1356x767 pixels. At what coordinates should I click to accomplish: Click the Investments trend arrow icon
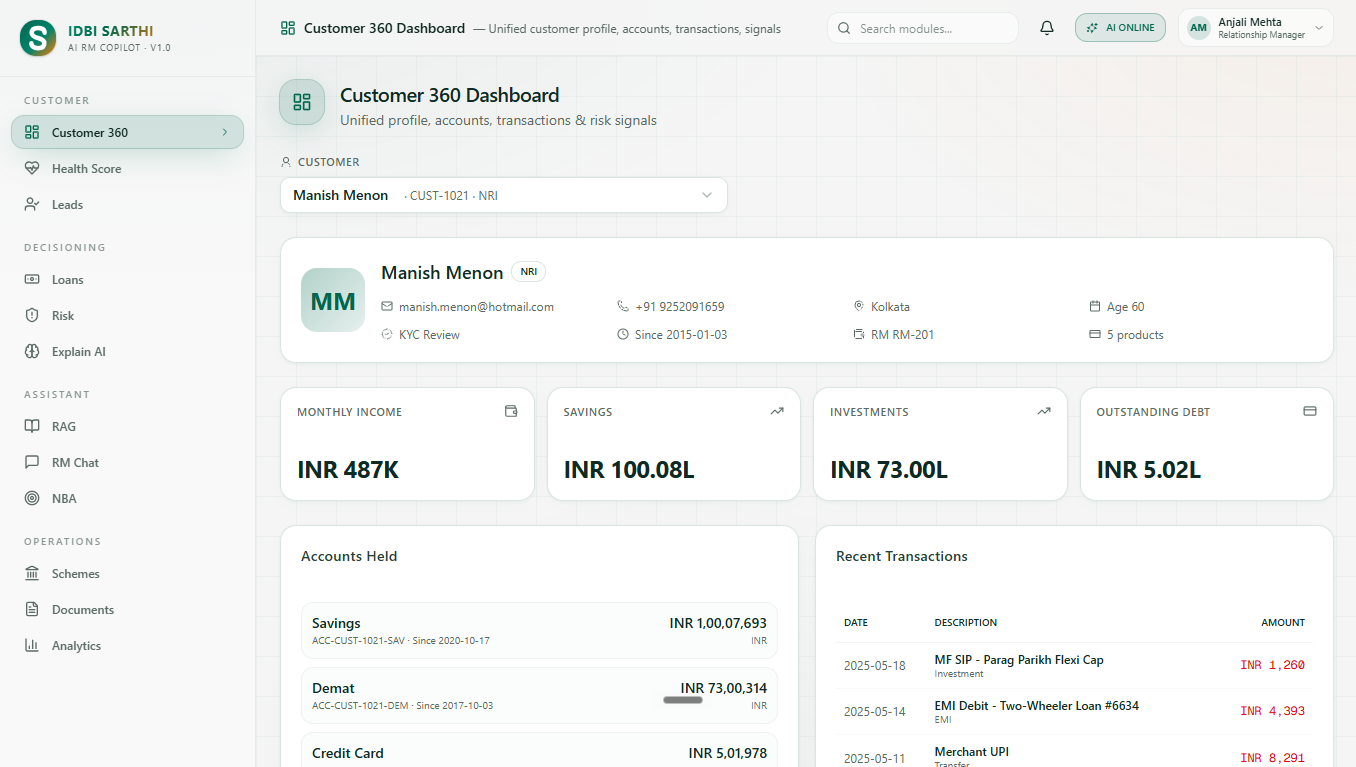click(1044, 411)
